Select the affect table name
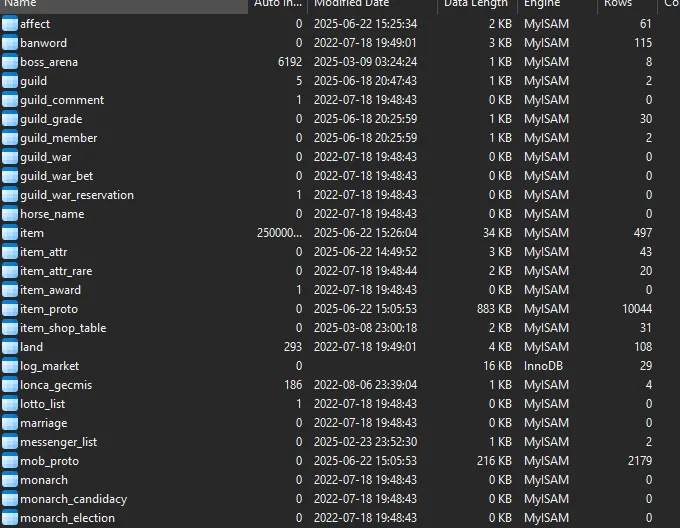Screen dimensions: 680x528 35,24
